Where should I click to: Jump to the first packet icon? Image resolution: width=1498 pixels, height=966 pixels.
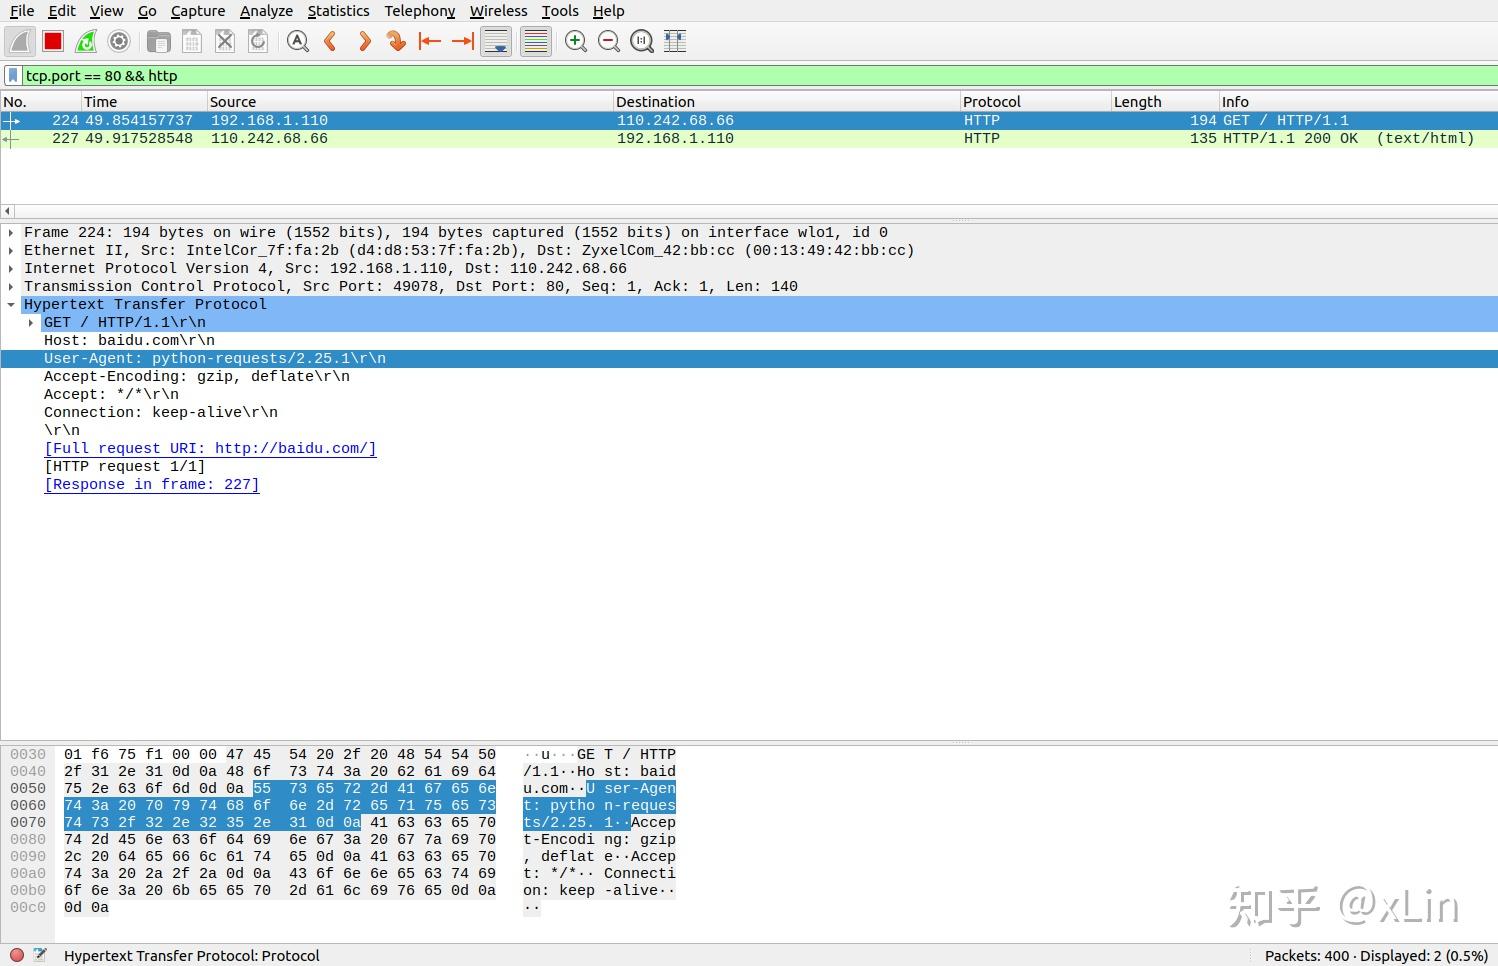click(429, 41)
